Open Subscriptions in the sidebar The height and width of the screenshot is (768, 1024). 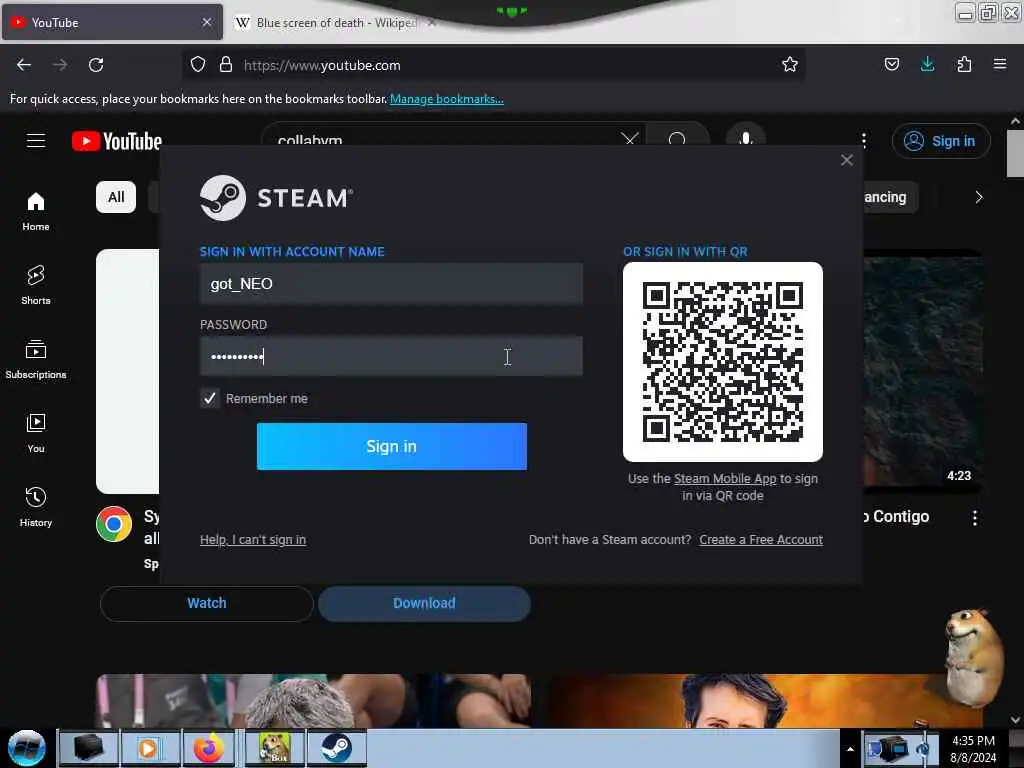(x=36, y=359)
